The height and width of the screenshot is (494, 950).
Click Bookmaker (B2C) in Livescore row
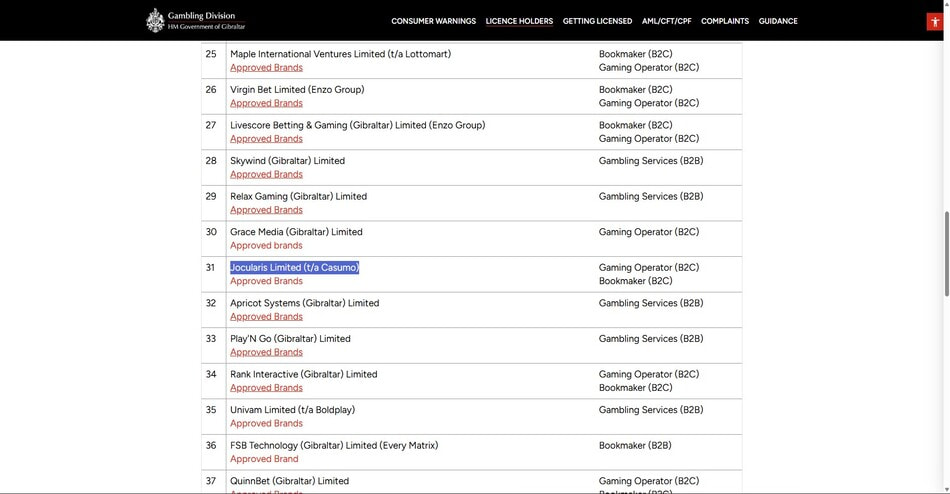(636, 125)
